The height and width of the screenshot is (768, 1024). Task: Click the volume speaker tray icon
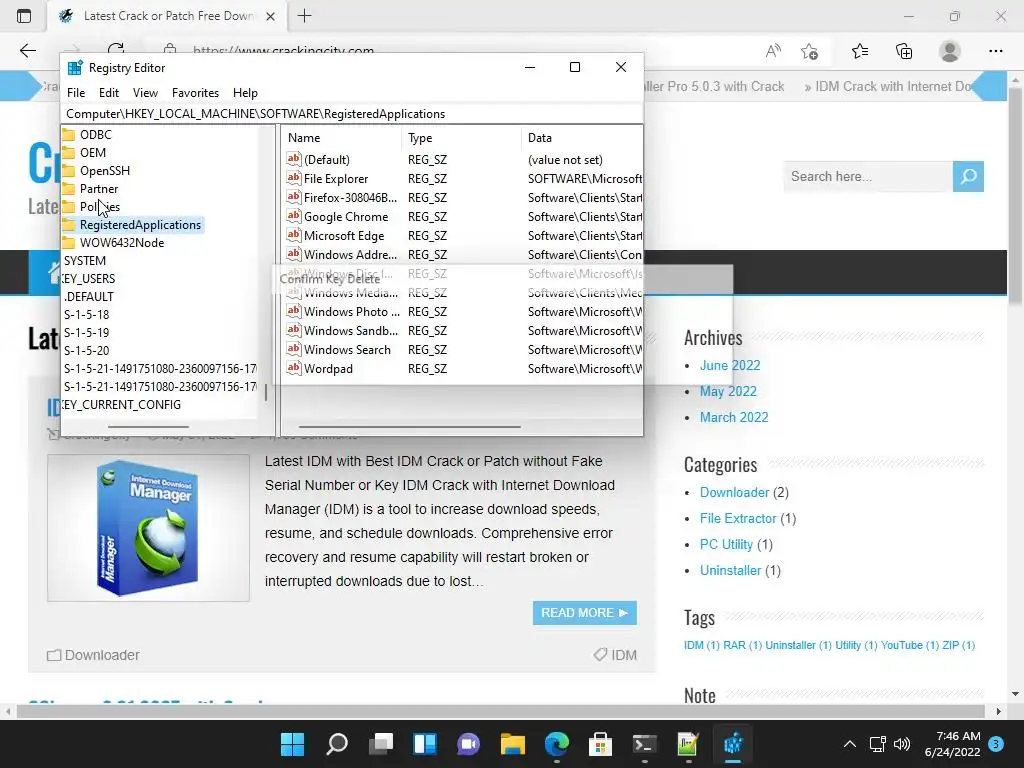[902, 744]
